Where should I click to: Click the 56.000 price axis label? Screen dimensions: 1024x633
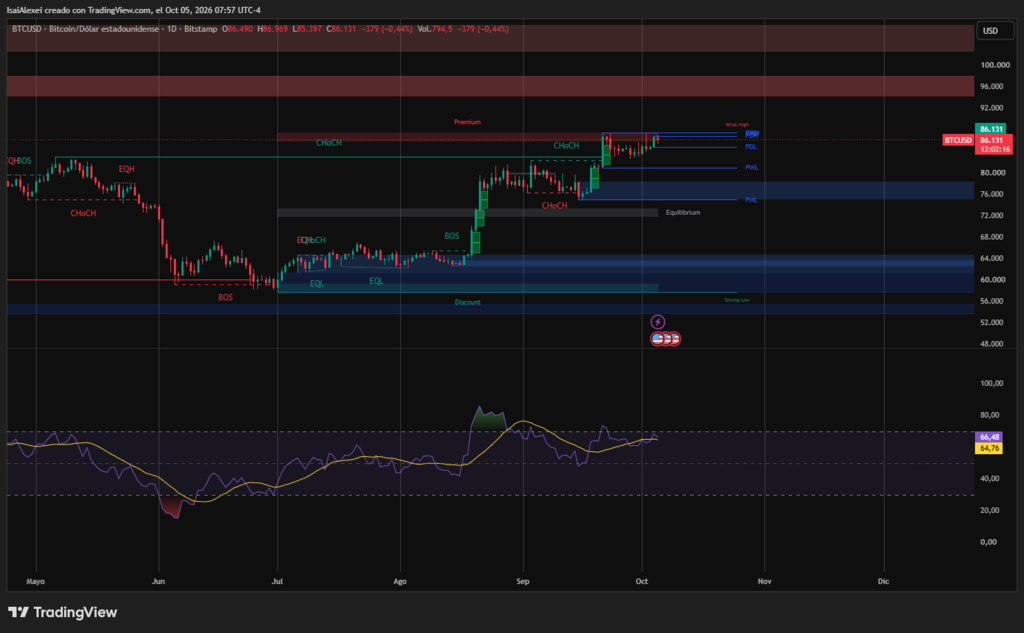pyautogui.click(x=991, y=301)
